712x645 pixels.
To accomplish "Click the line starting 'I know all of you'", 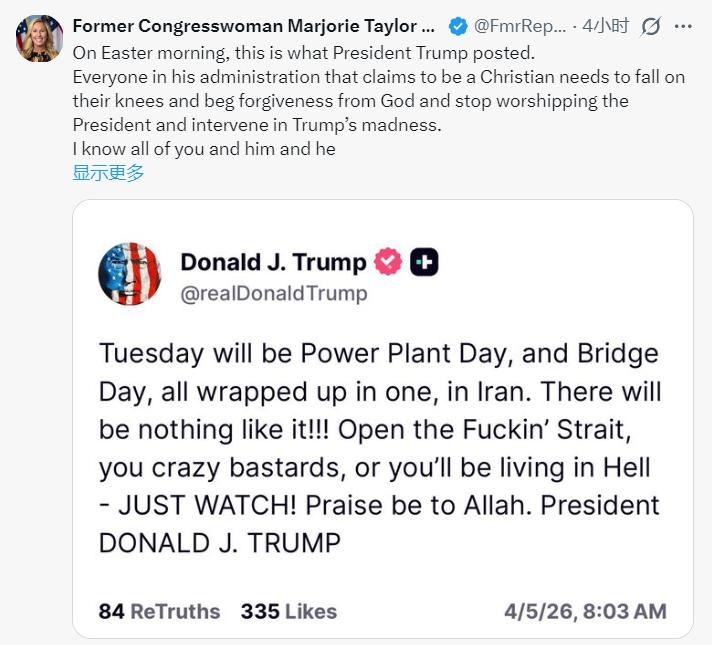I will (x=204, y=149).
